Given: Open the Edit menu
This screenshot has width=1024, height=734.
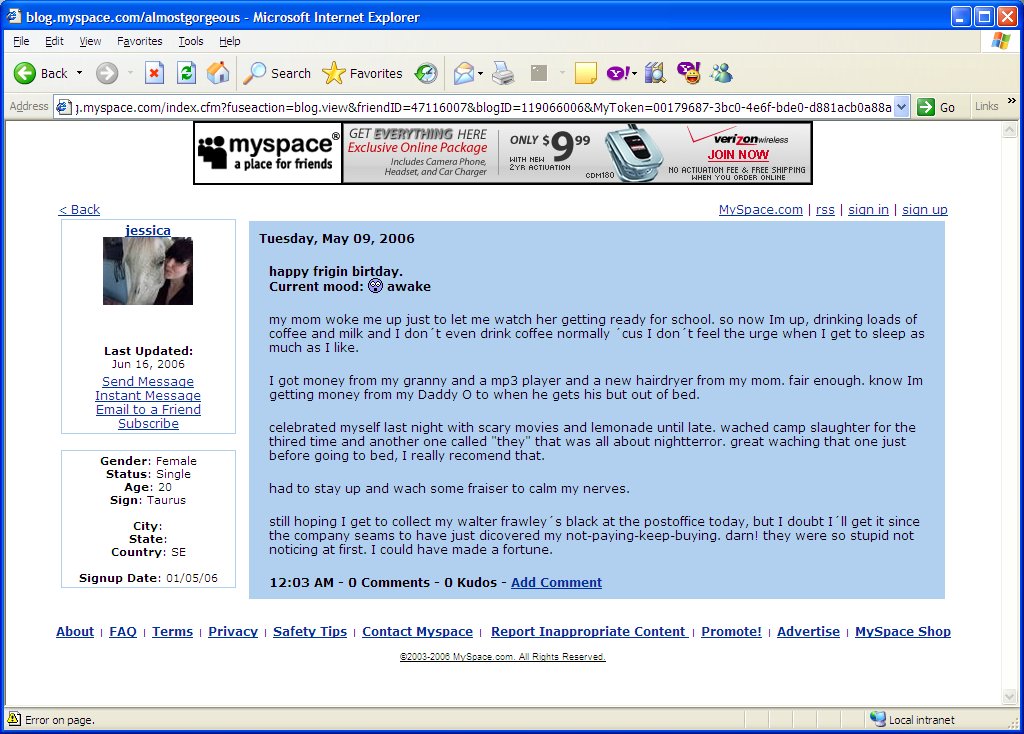Looking at the screenshot, I should [54, 41].
